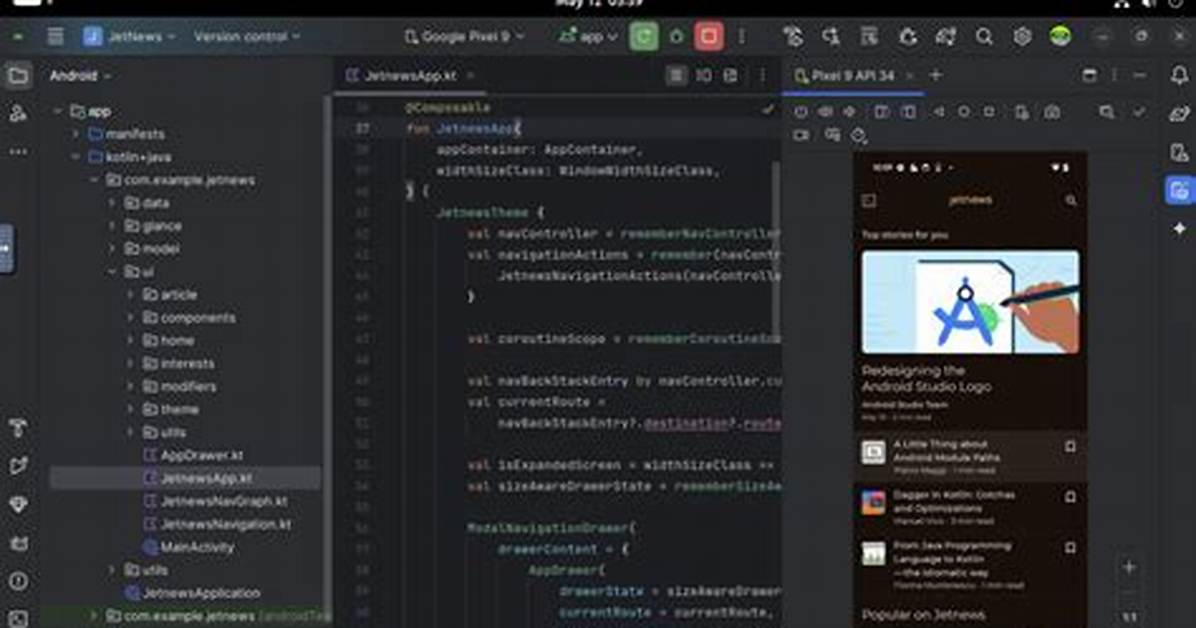Screen dimensions: 1196x628
Task: Open Notifications bell icon
Action: [x=1179, y=75]
